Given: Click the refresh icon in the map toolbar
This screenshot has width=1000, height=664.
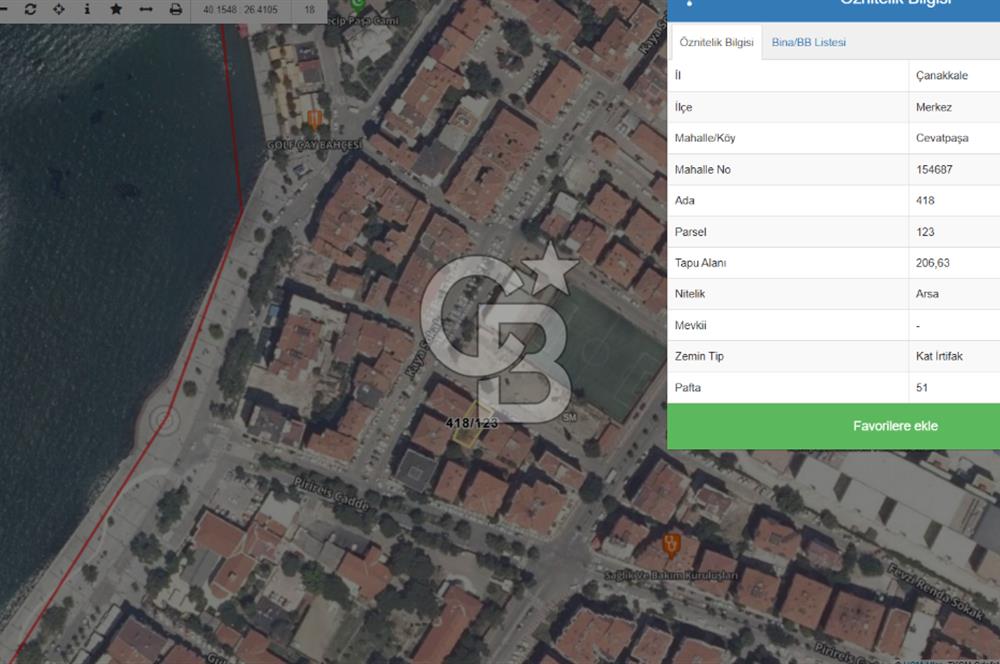Looking at the screenshot, I should (x=30, y=9).
